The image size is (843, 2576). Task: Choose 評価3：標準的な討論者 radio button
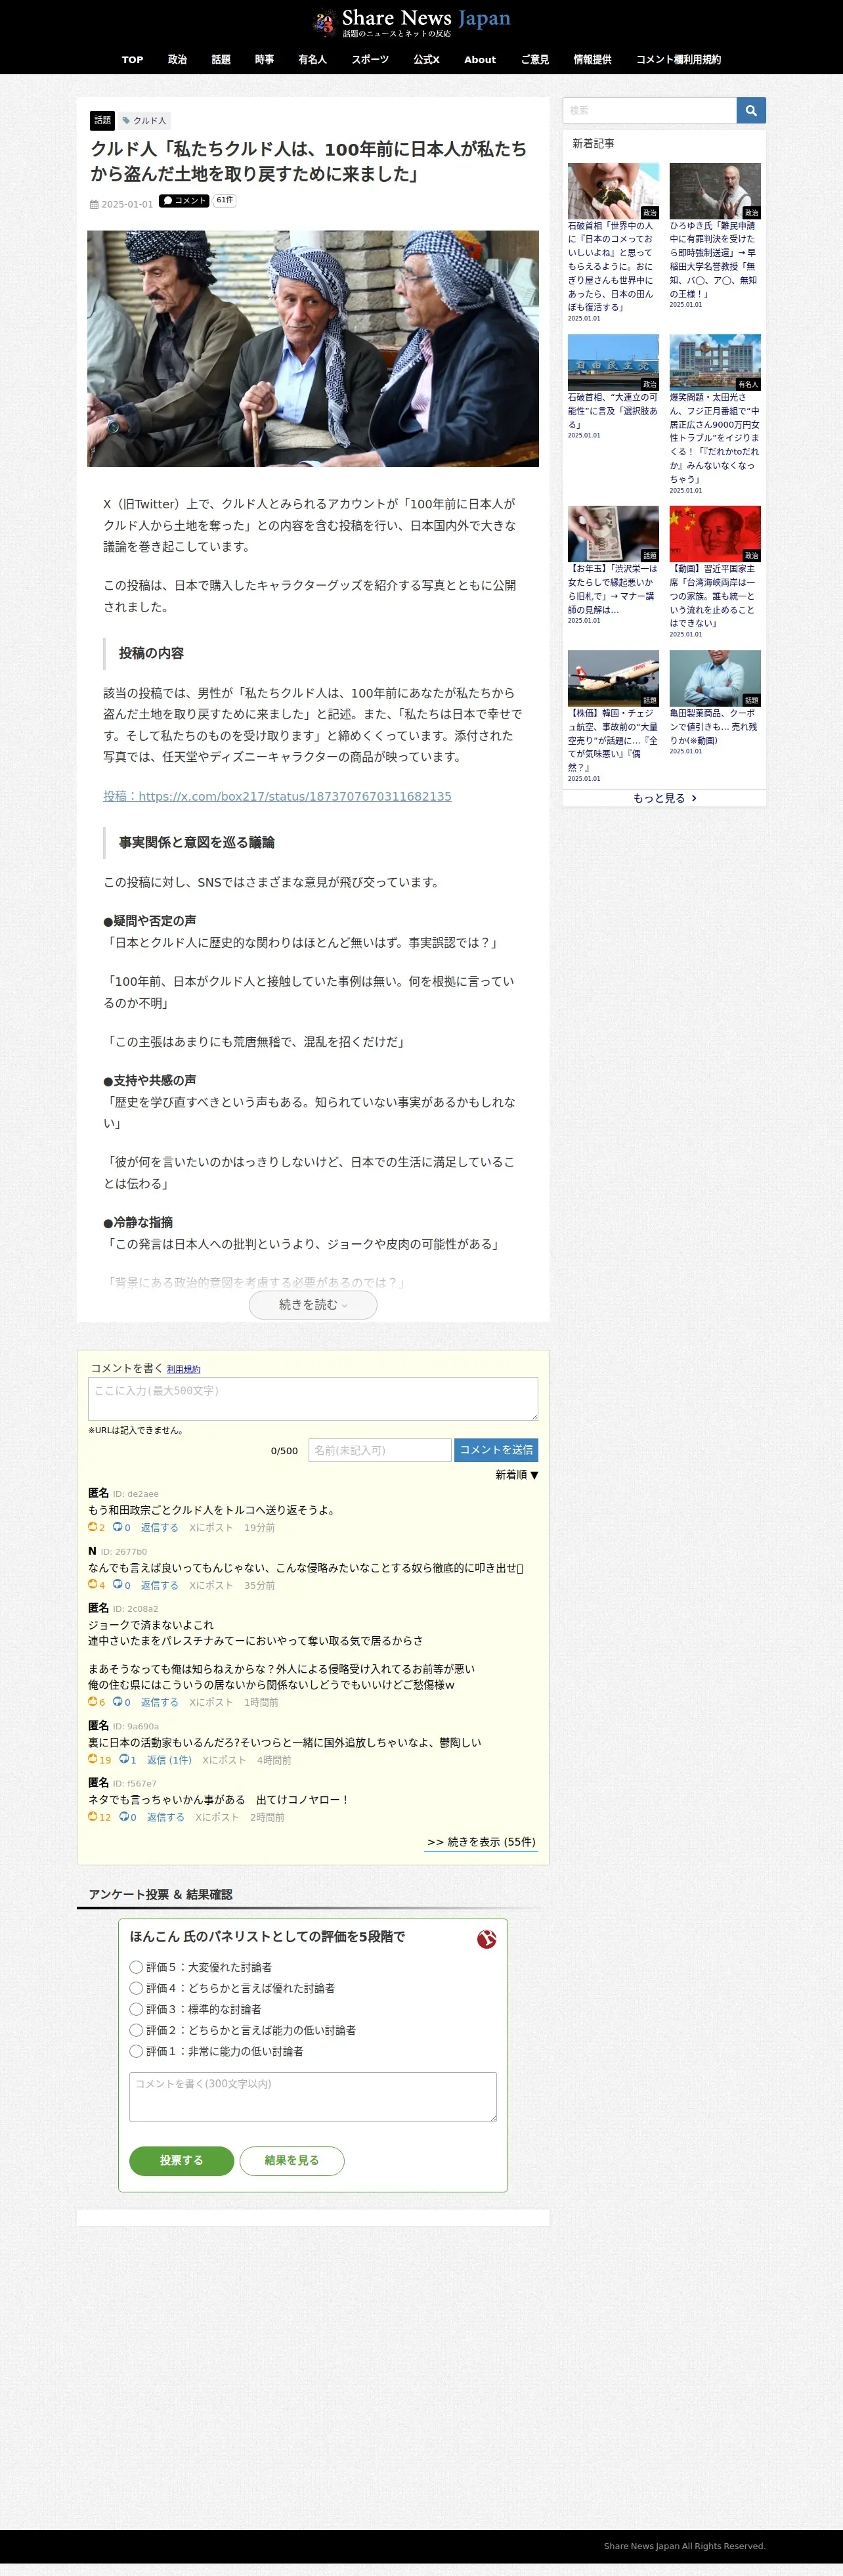pos(136,2009)
